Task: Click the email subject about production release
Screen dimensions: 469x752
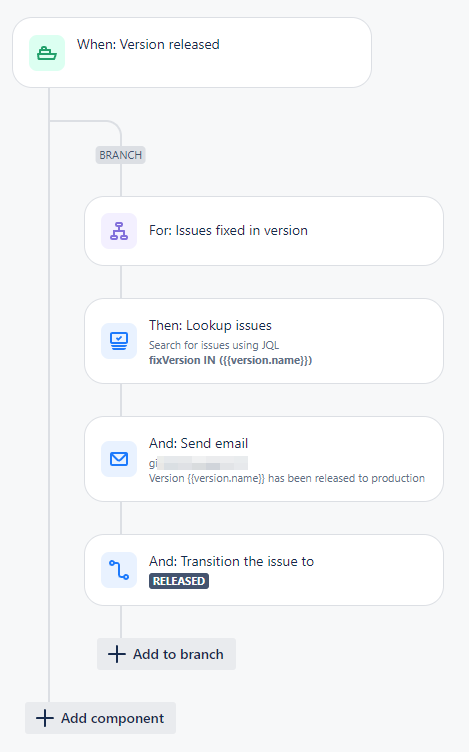Action: (x=287, y=478)
